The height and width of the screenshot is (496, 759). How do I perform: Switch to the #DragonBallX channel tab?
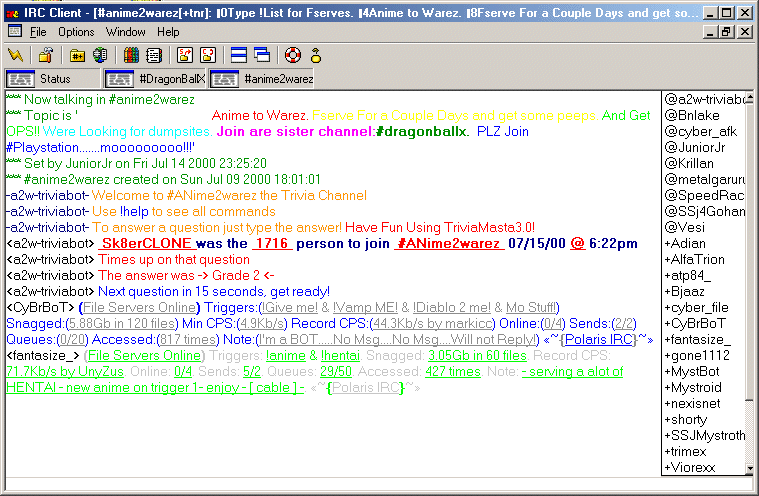tap(155, 78)
